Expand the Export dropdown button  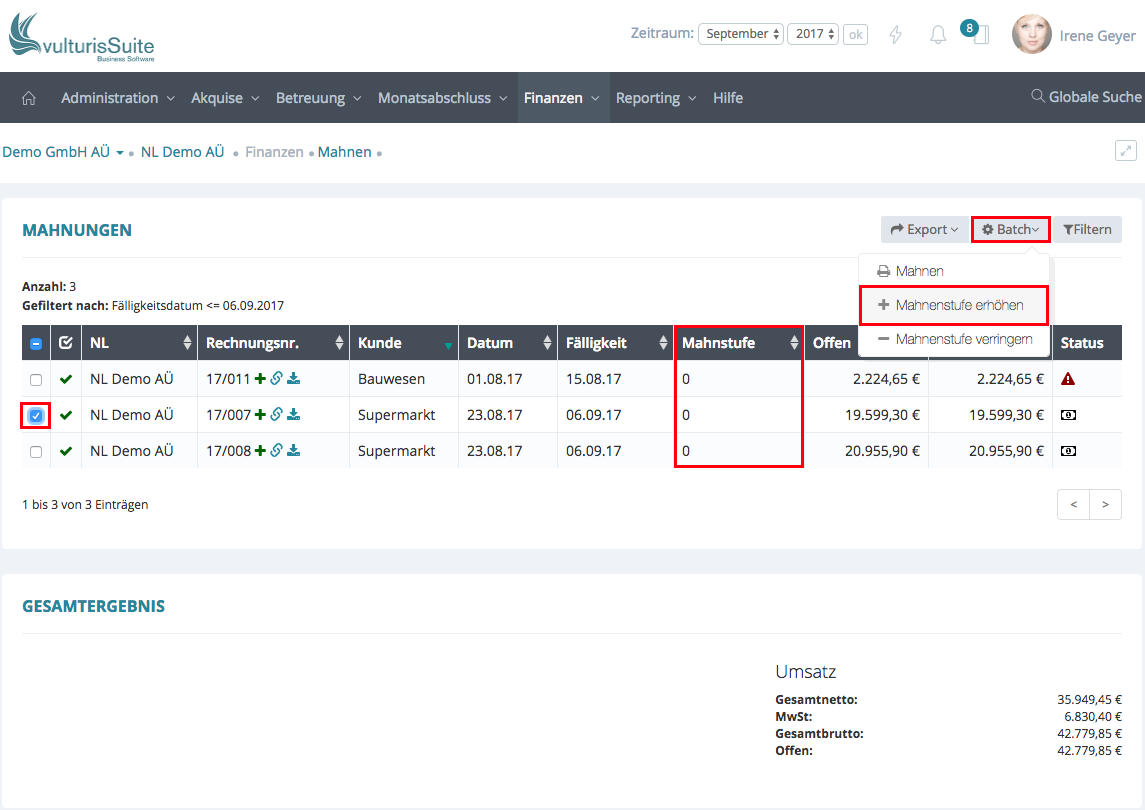(x=924, y=230)
